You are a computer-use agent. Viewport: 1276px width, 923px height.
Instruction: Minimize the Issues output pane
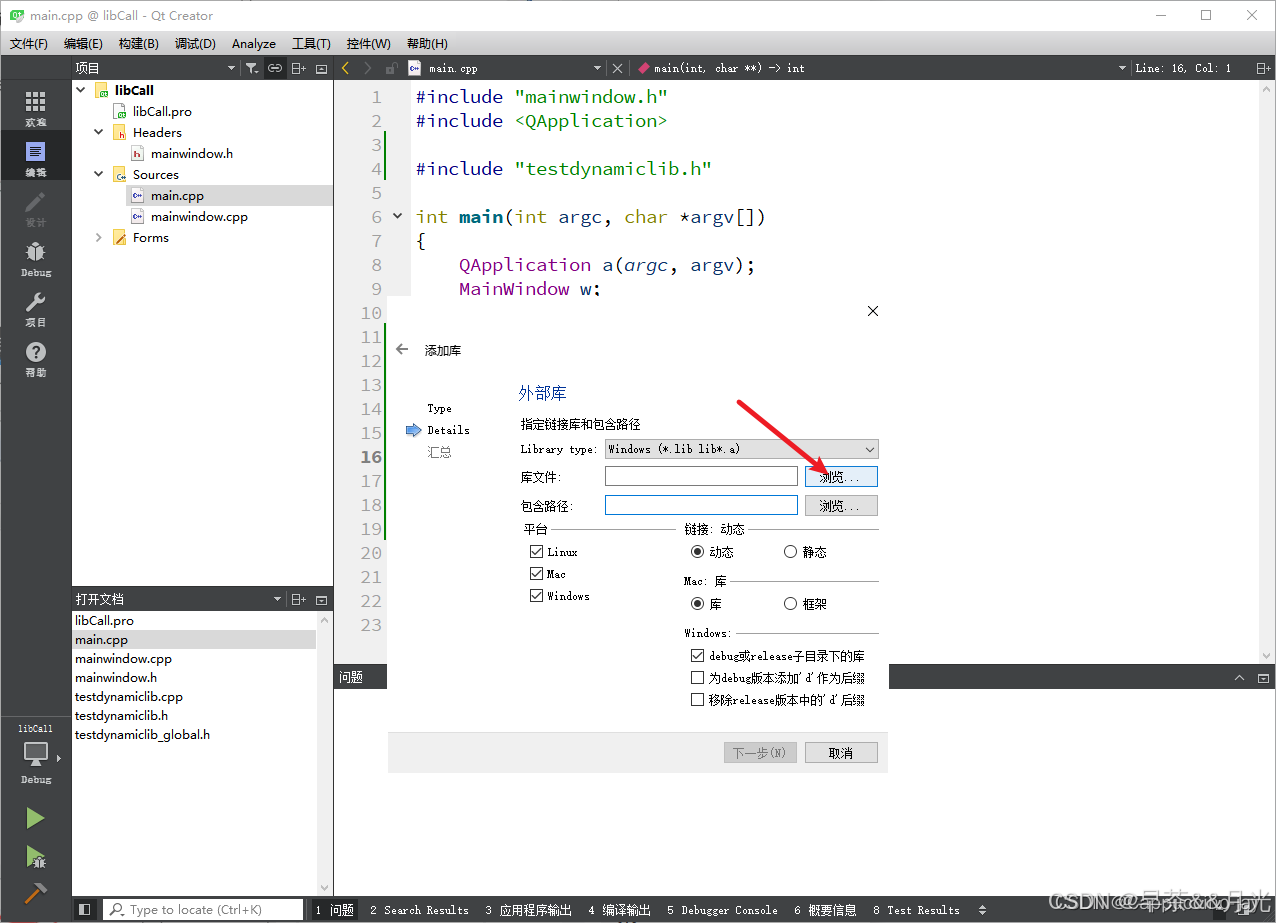1262,677
